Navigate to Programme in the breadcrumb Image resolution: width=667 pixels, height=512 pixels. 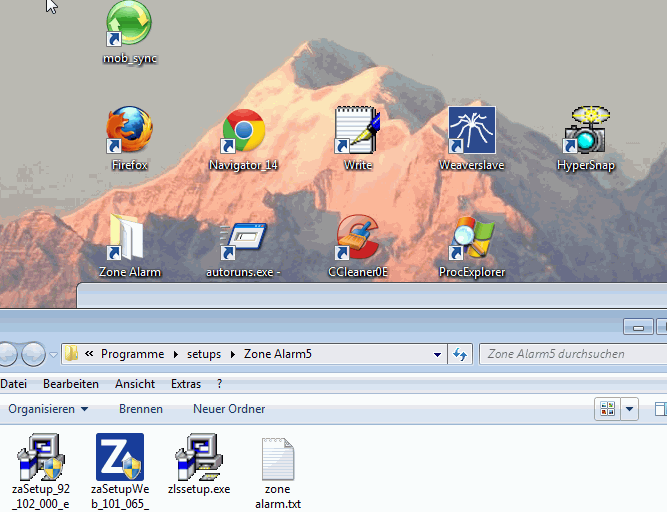(x=132, y=354)
